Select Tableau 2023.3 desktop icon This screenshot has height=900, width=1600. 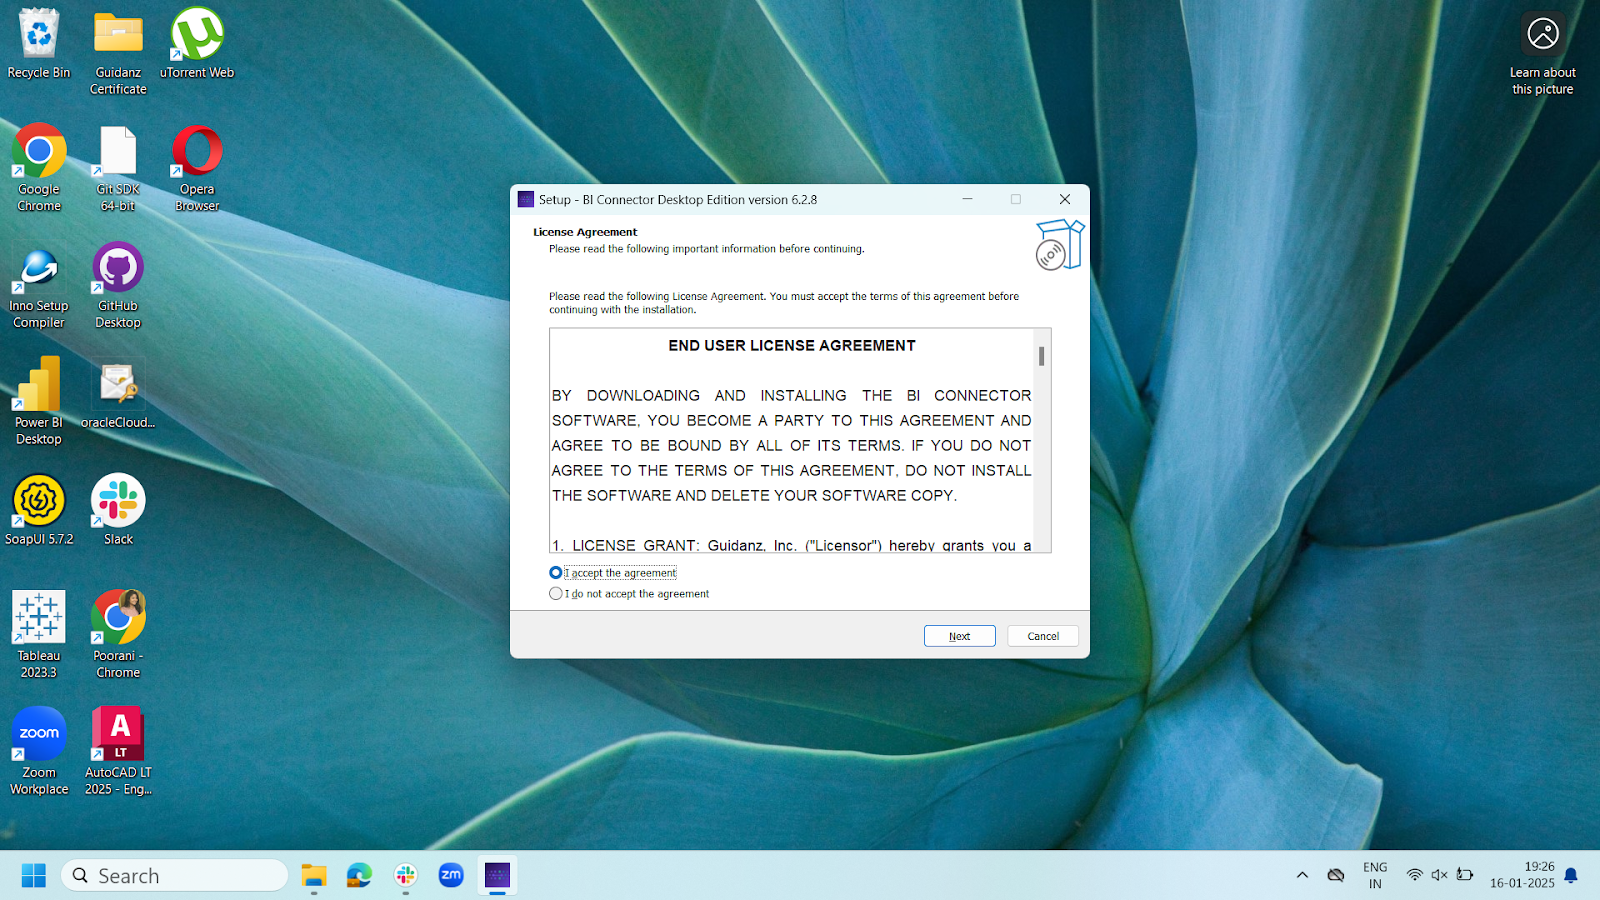pos(39,635)
